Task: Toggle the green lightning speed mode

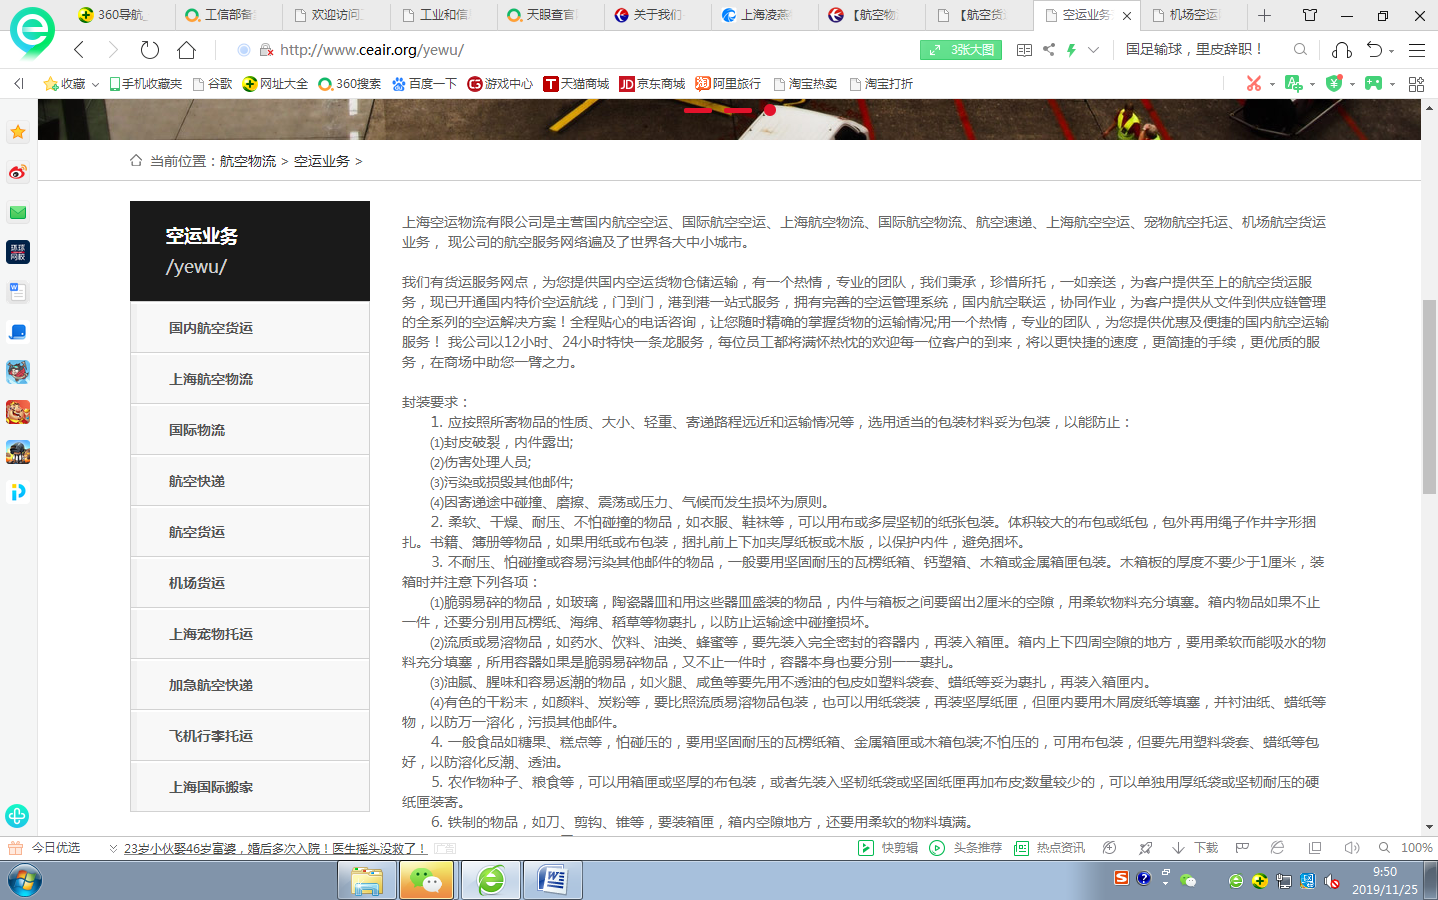Action: 1071,50
